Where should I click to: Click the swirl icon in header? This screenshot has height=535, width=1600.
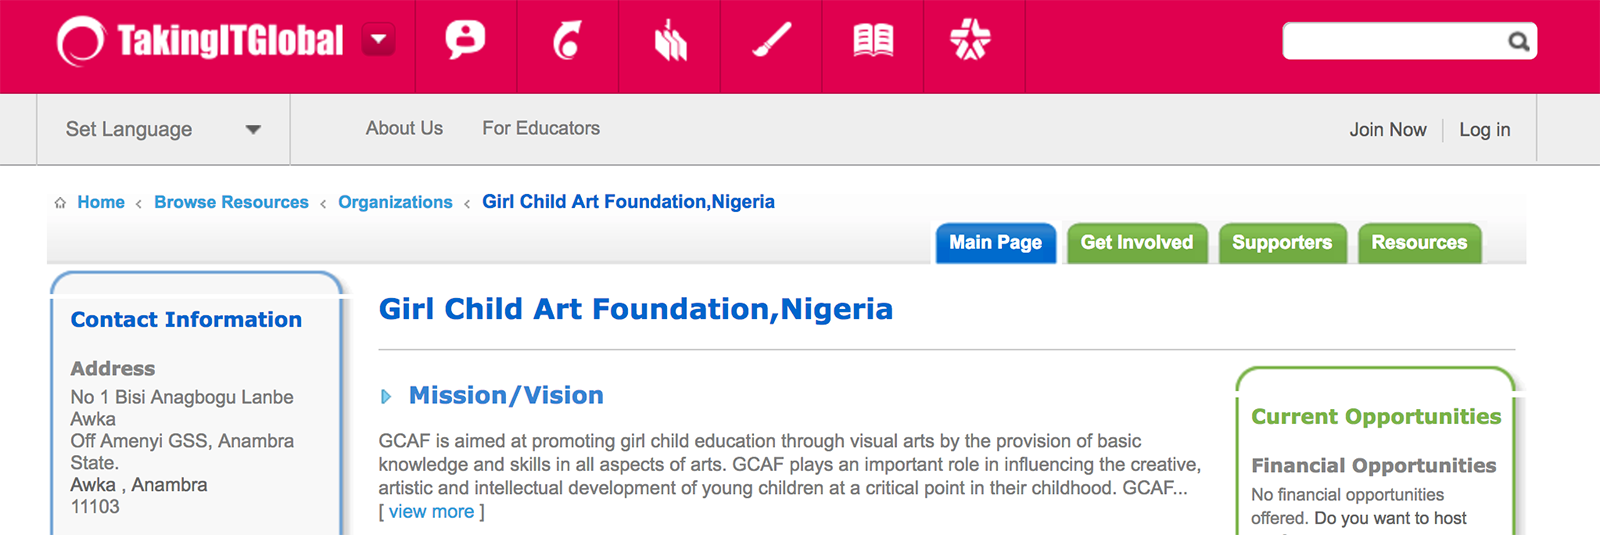coord(568,41)
